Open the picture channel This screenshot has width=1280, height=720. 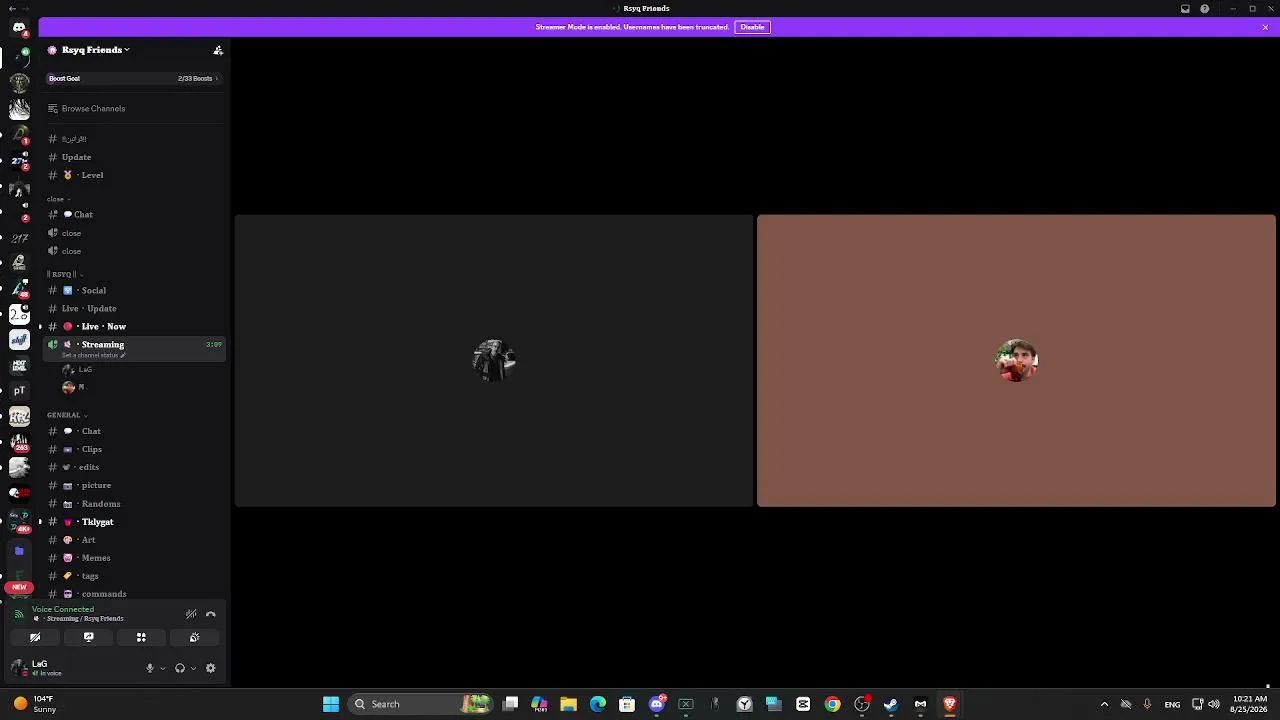tap(133, 485)
